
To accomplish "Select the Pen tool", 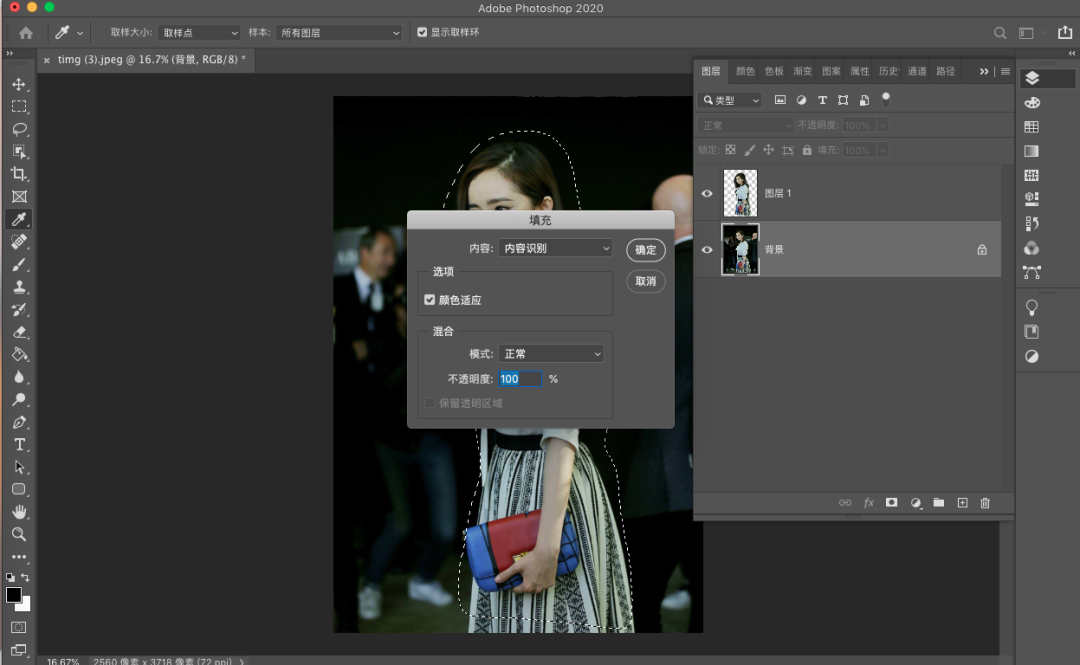I will point(19,422).
